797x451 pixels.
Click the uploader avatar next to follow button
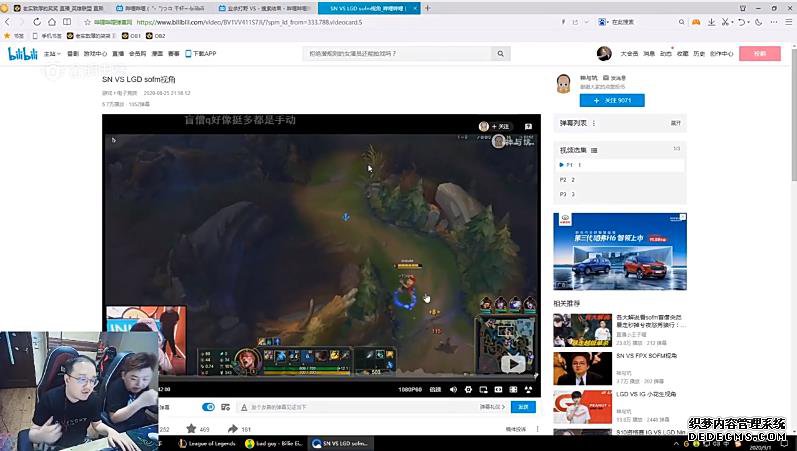pyautogui.click(x=563, y=84)
